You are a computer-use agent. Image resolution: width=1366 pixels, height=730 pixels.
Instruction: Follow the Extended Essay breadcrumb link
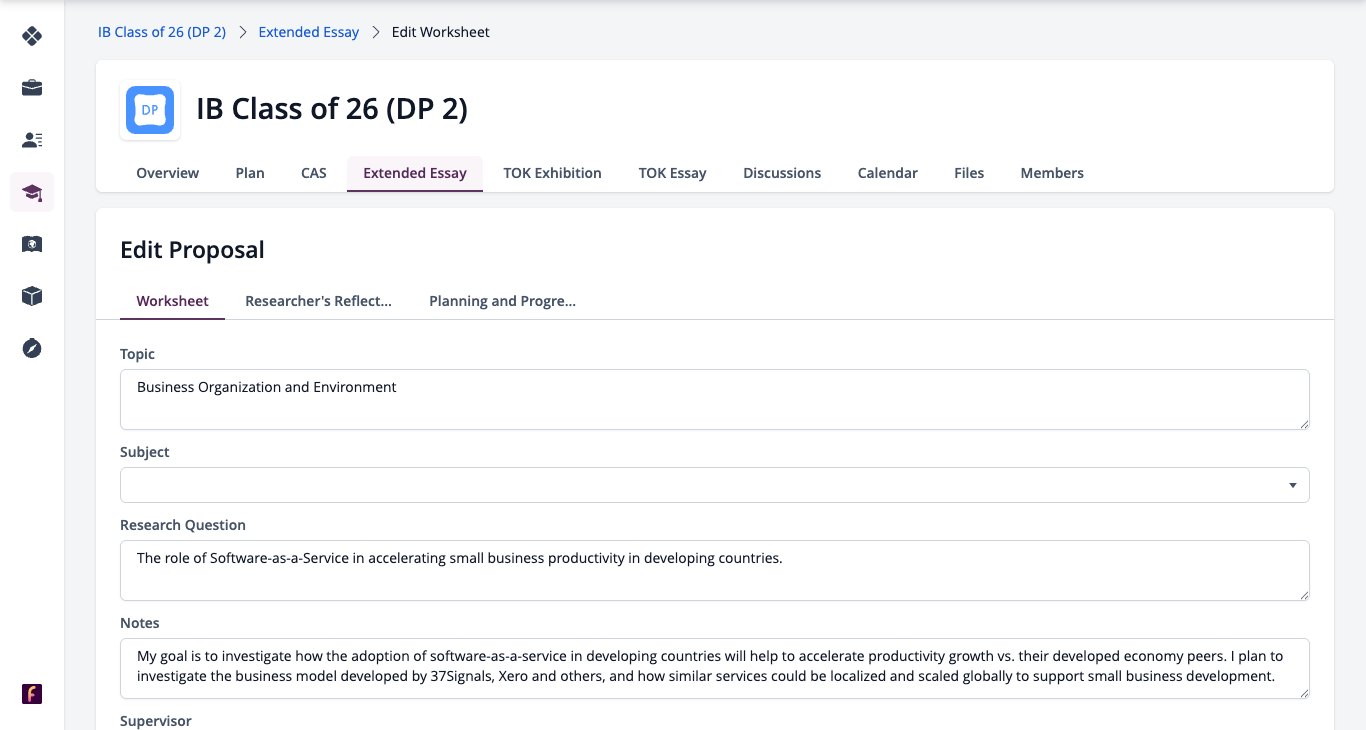pyautogui.click(x=309, y=32)
